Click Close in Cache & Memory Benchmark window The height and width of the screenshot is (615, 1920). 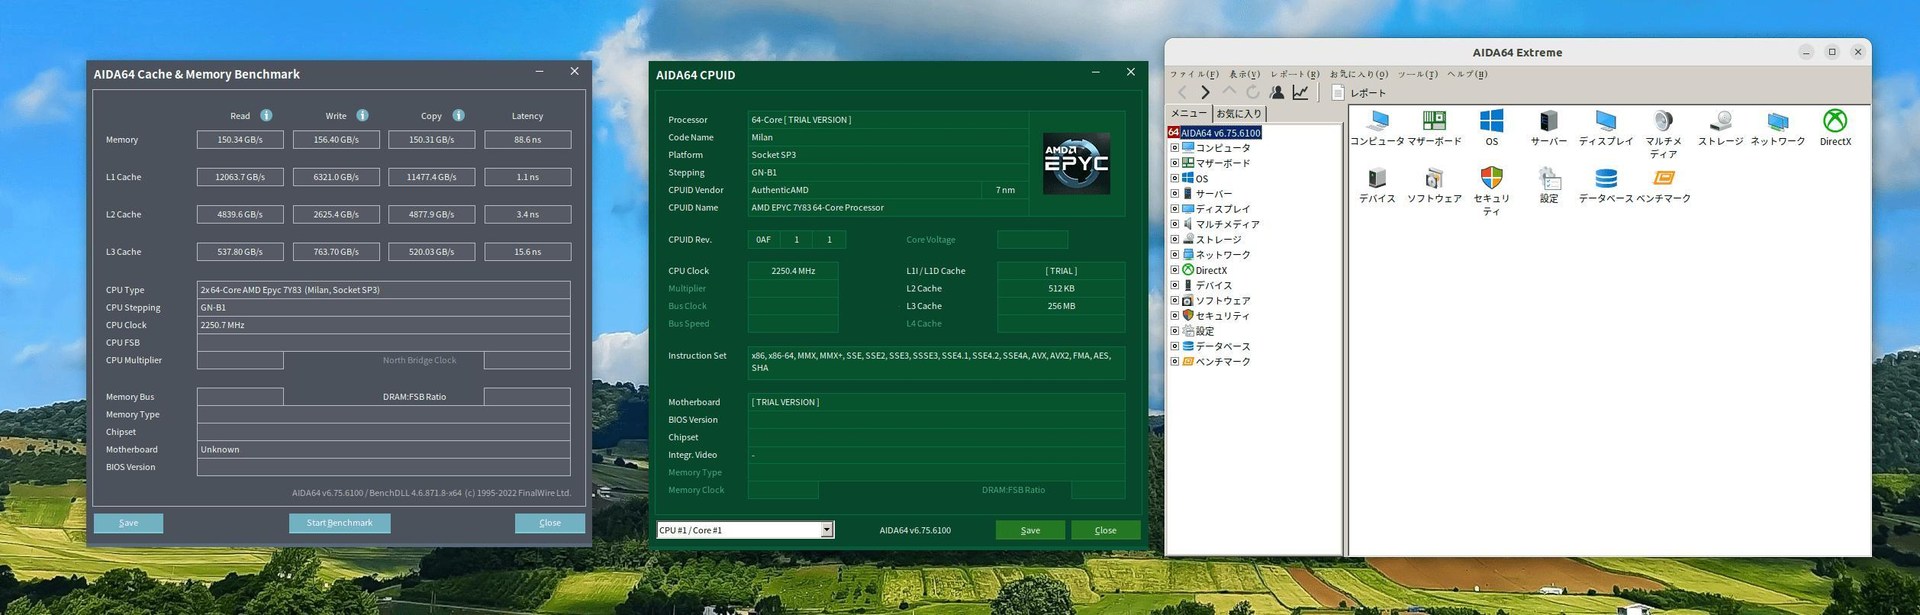point(550,523)
